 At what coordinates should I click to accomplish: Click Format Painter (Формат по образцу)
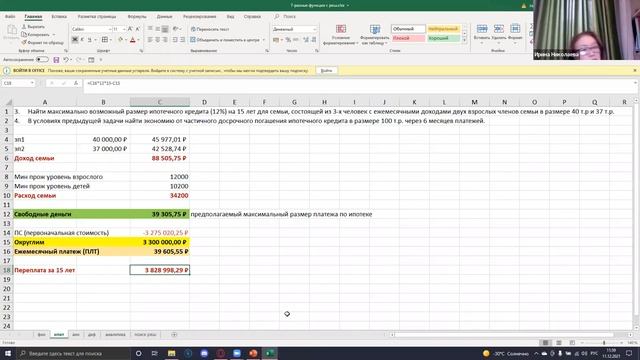coord(42,42)
